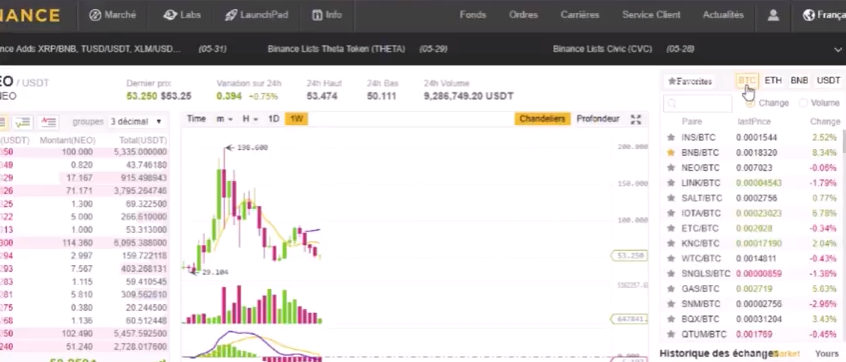Open the 3 décimal groupes dropdown
The height and width of the screenshot is (362, 846).
coord(136,122)
